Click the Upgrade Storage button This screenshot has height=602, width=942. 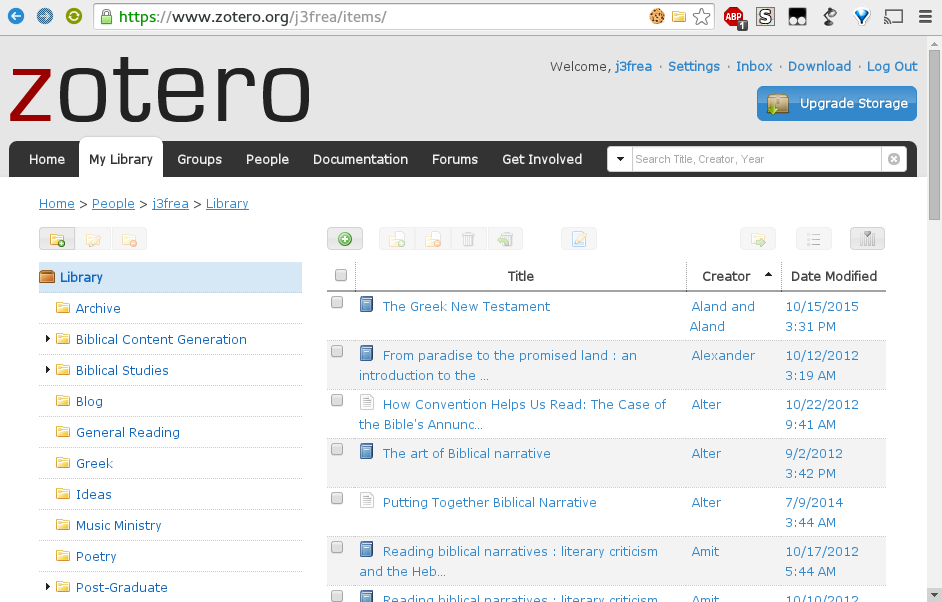coord(837,103)
